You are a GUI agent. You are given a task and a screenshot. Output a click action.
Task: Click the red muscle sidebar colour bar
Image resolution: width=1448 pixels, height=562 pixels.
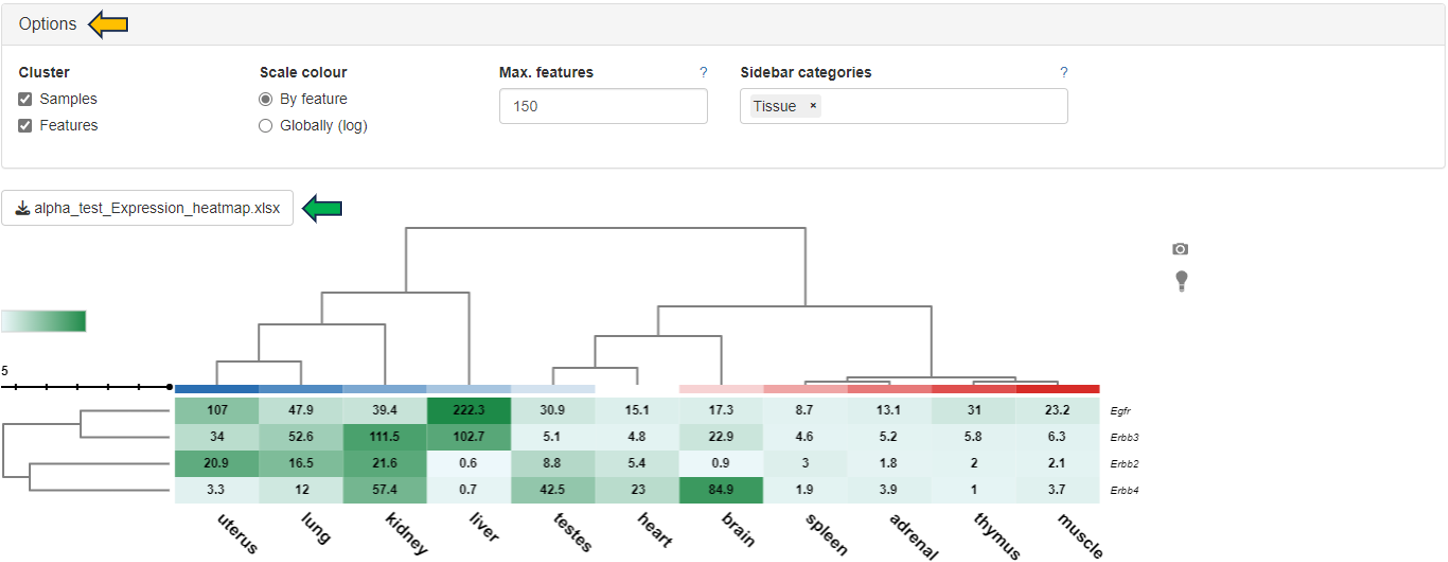(1057, 389)
